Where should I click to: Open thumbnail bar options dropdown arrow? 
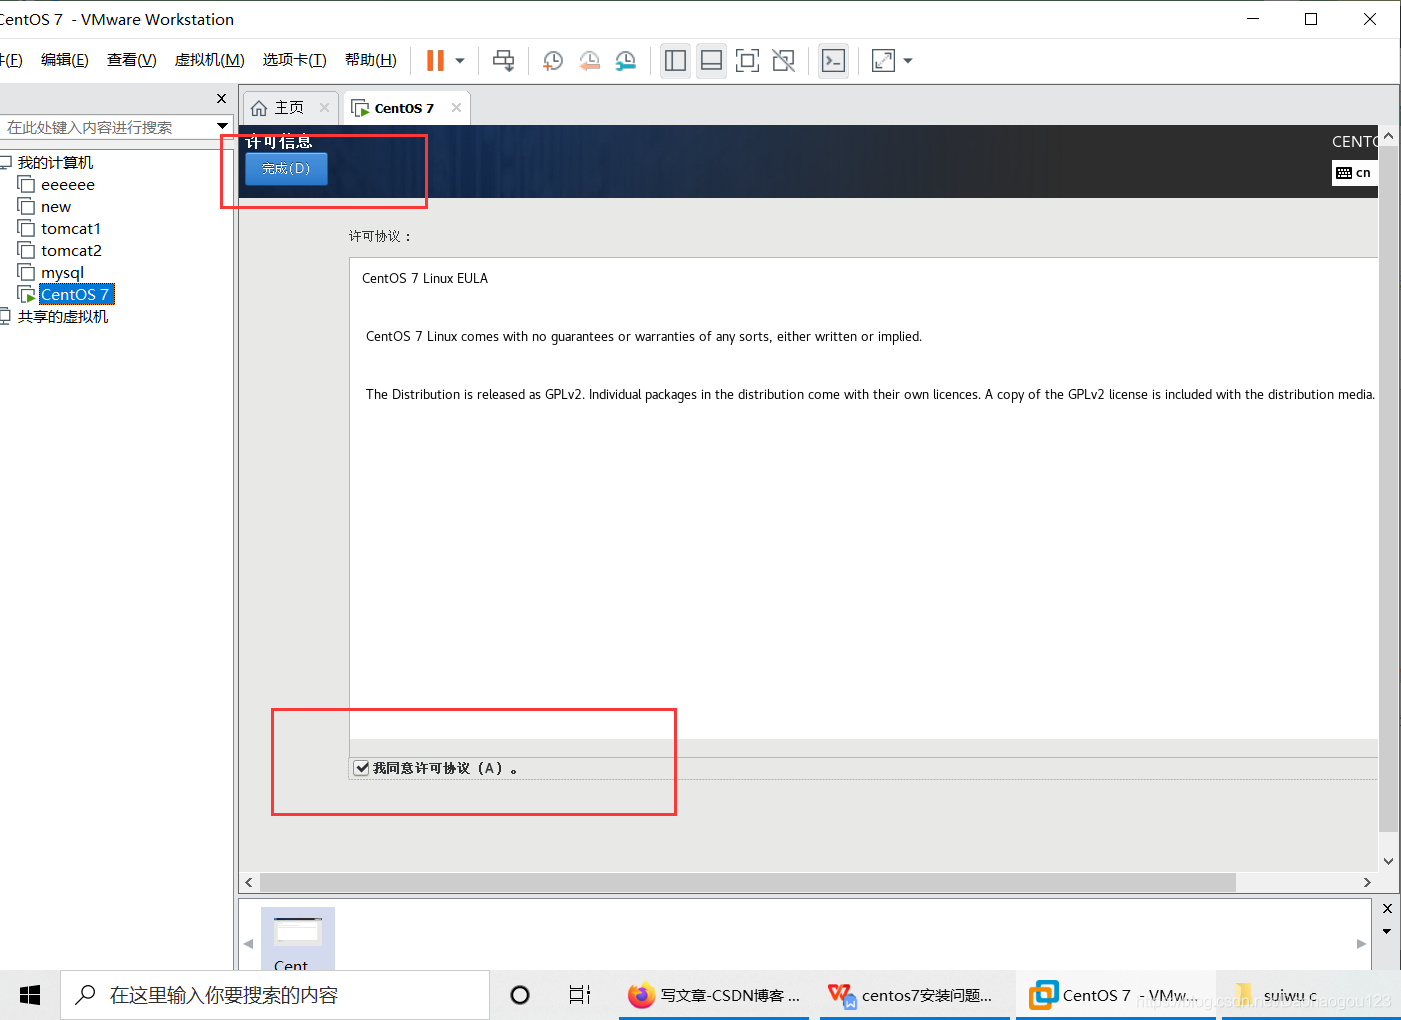(1387, 932)
